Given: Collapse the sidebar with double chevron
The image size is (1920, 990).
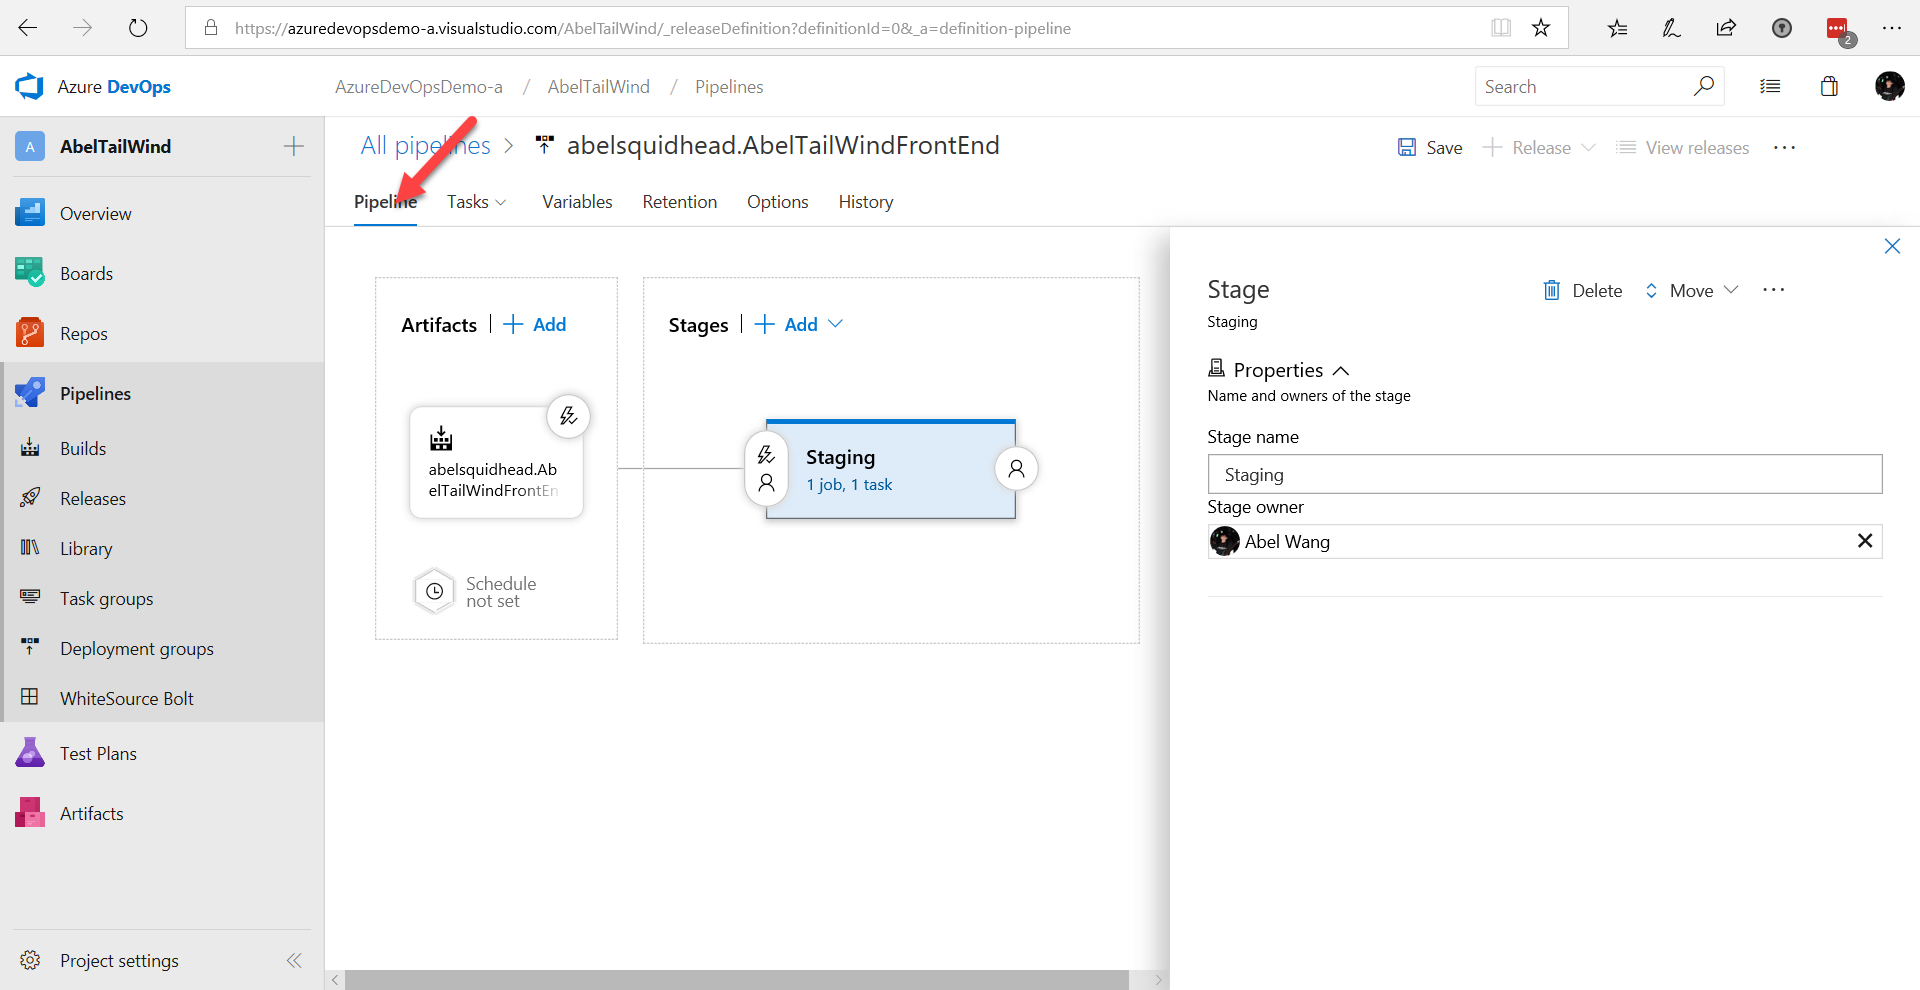Looking at the screenshot, I should [294, 960].
